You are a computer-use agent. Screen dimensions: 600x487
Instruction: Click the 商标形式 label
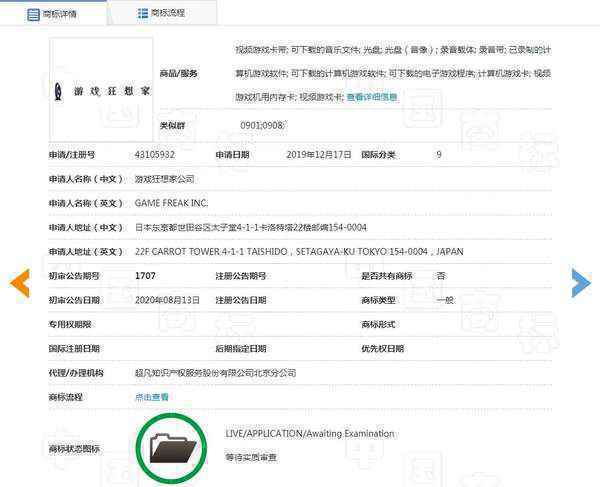pos(378,324)
